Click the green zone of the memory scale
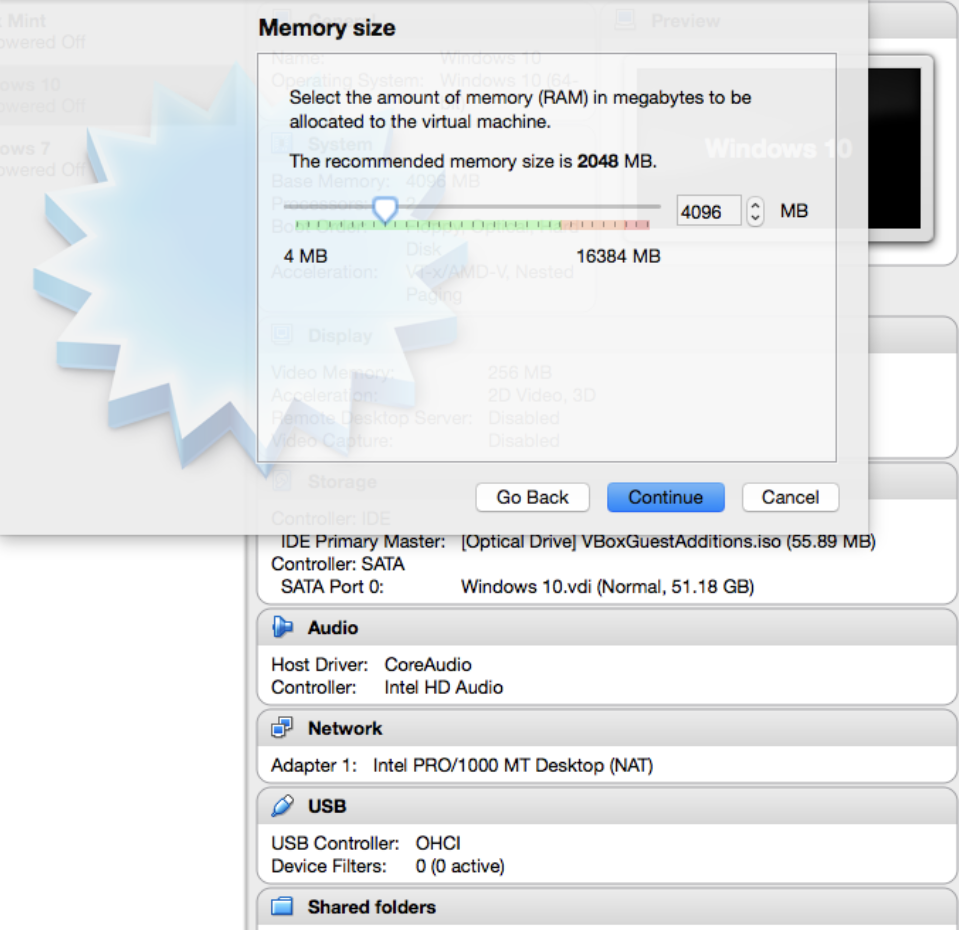The width and height of the screenshot is (959, 930). point(428,225)
